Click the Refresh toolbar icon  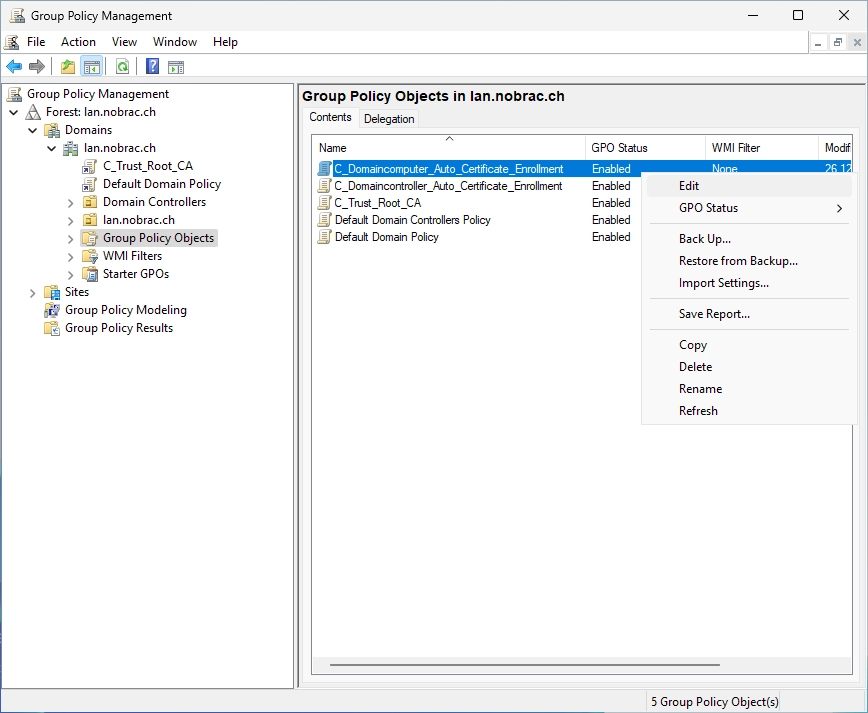tap(122, 67)
